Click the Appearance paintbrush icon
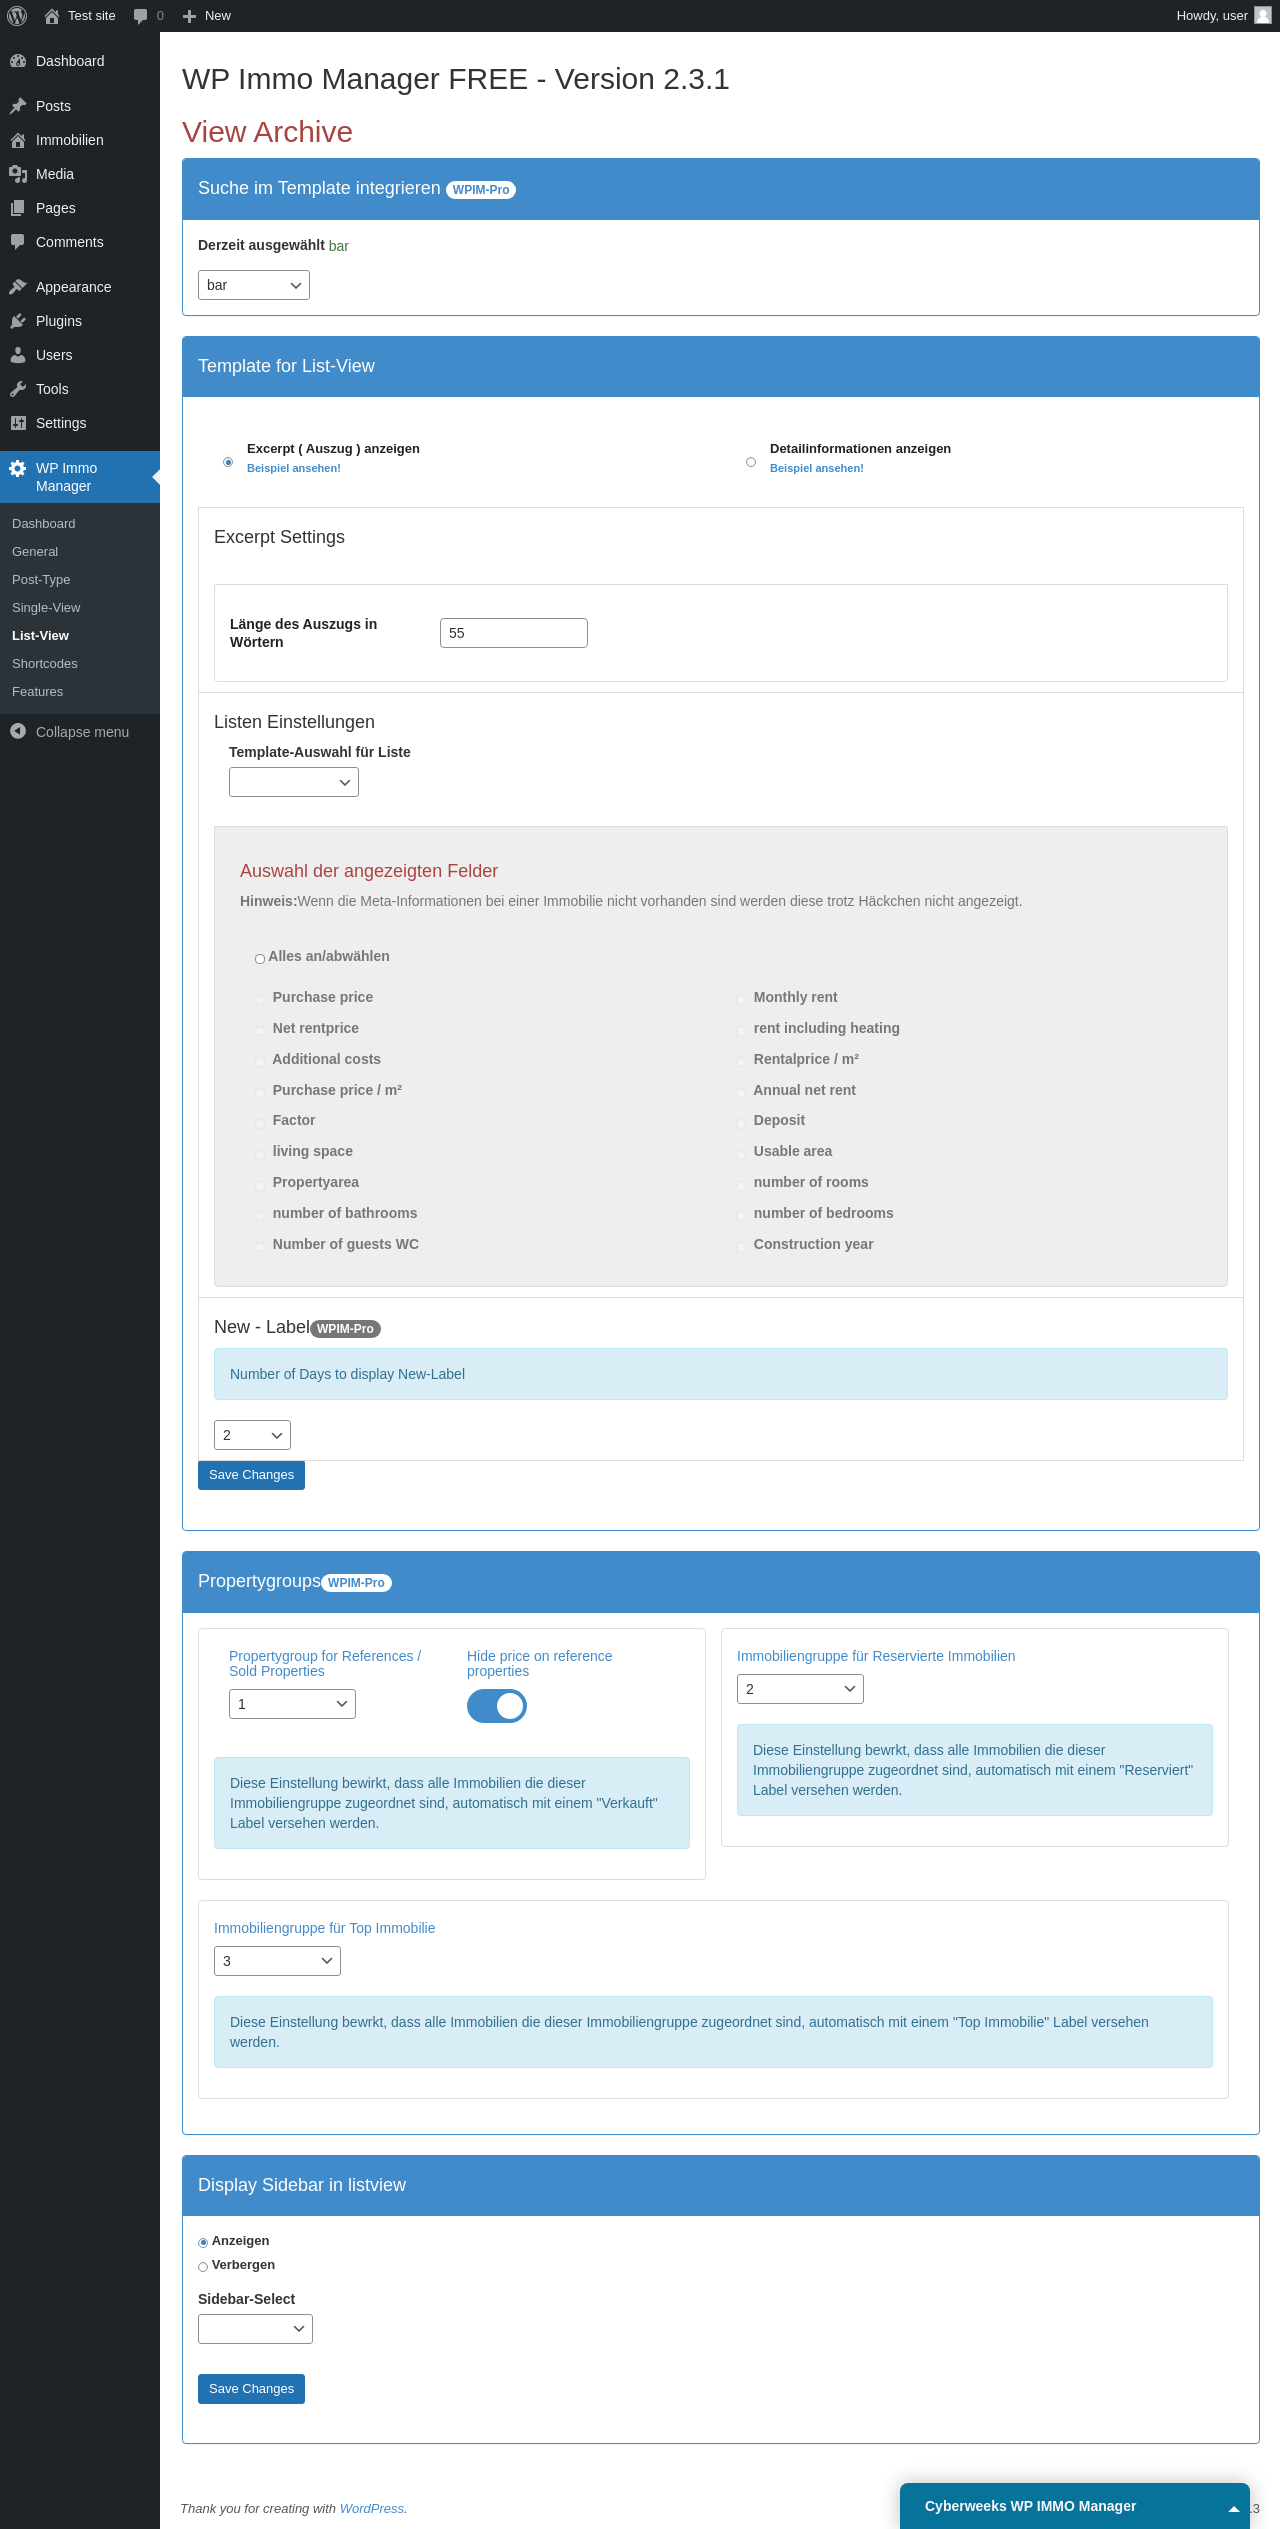The height and width of the screenshot is (2529, 1280). 18,287
